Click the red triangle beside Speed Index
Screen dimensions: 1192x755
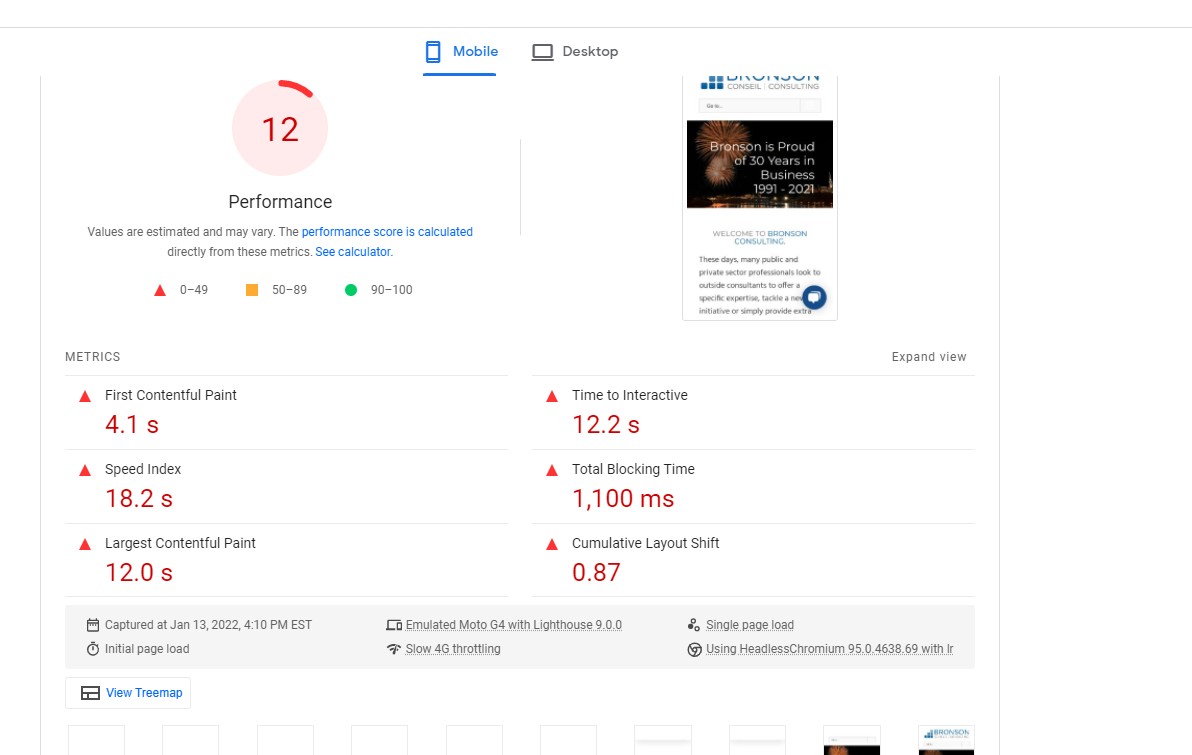point(85,471)
